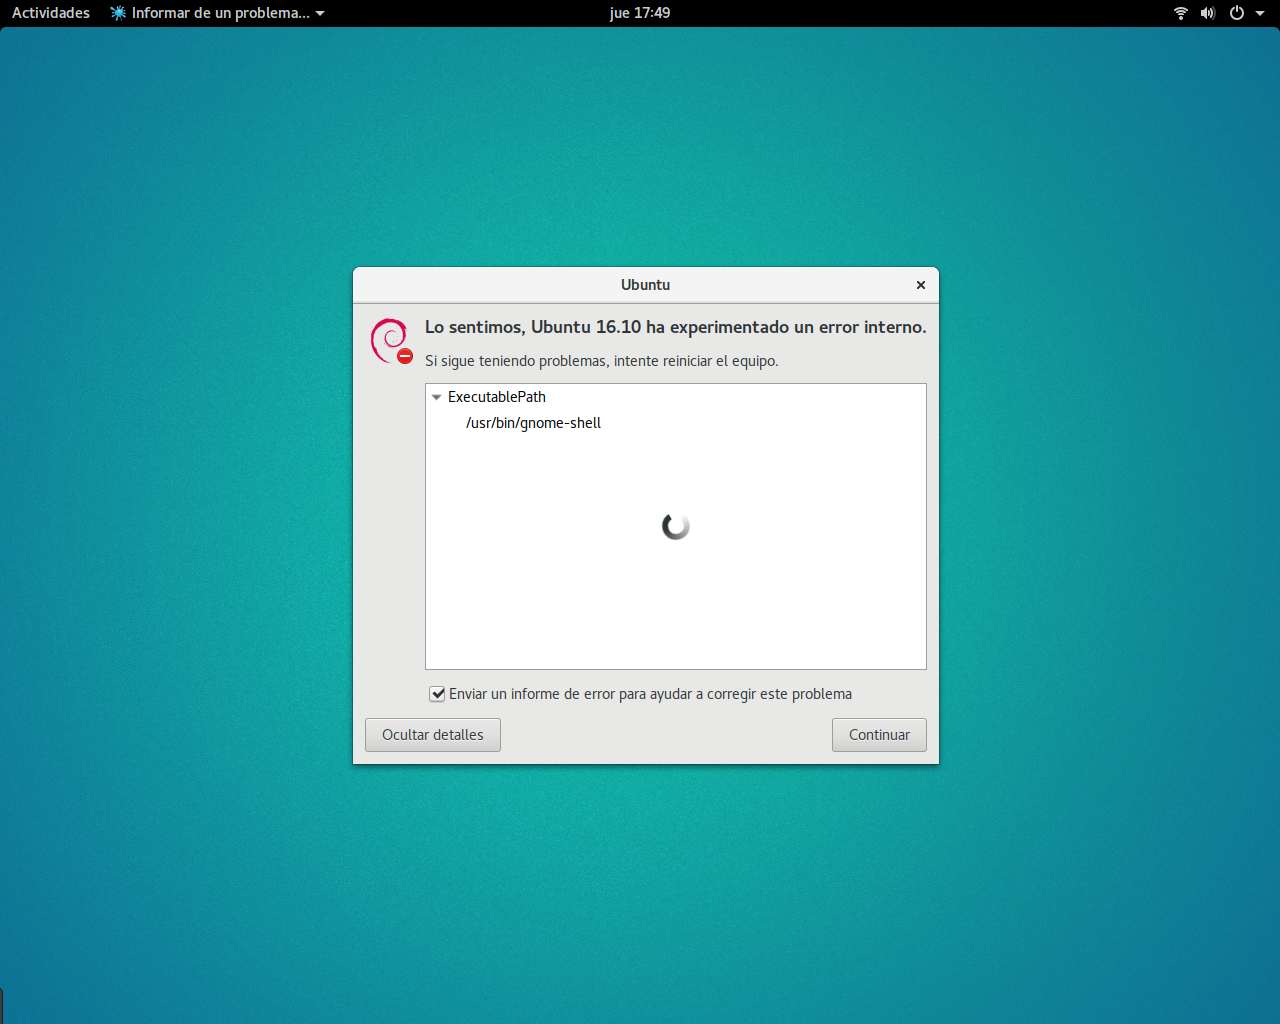Click the power icon in top bar
The height and width of the screenshot is (1024, 1280).
click(1237, 13)
